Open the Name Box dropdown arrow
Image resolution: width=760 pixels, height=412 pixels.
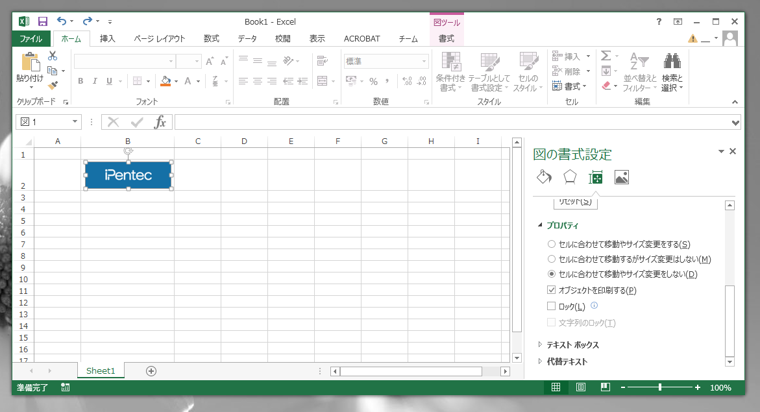coord(75,121)
